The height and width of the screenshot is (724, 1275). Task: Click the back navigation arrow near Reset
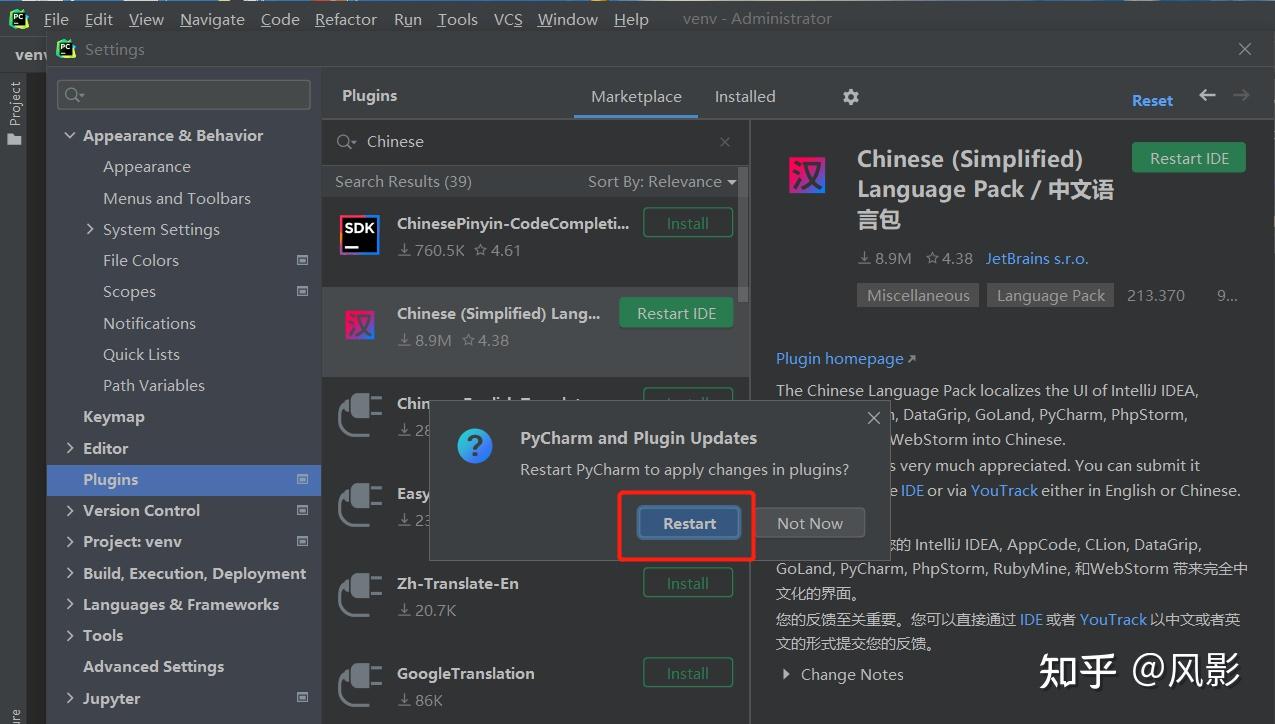[x=1207, y=96]
